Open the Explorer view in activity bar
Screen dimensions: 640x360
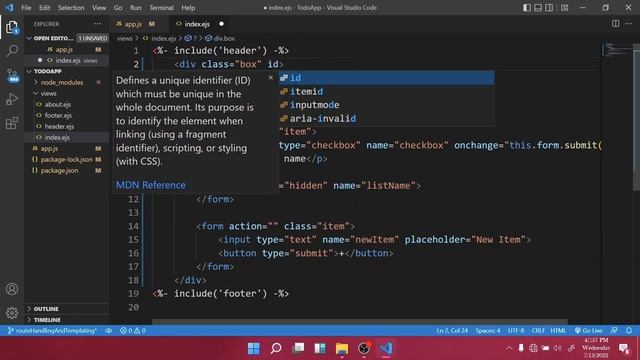click(12, 27)
